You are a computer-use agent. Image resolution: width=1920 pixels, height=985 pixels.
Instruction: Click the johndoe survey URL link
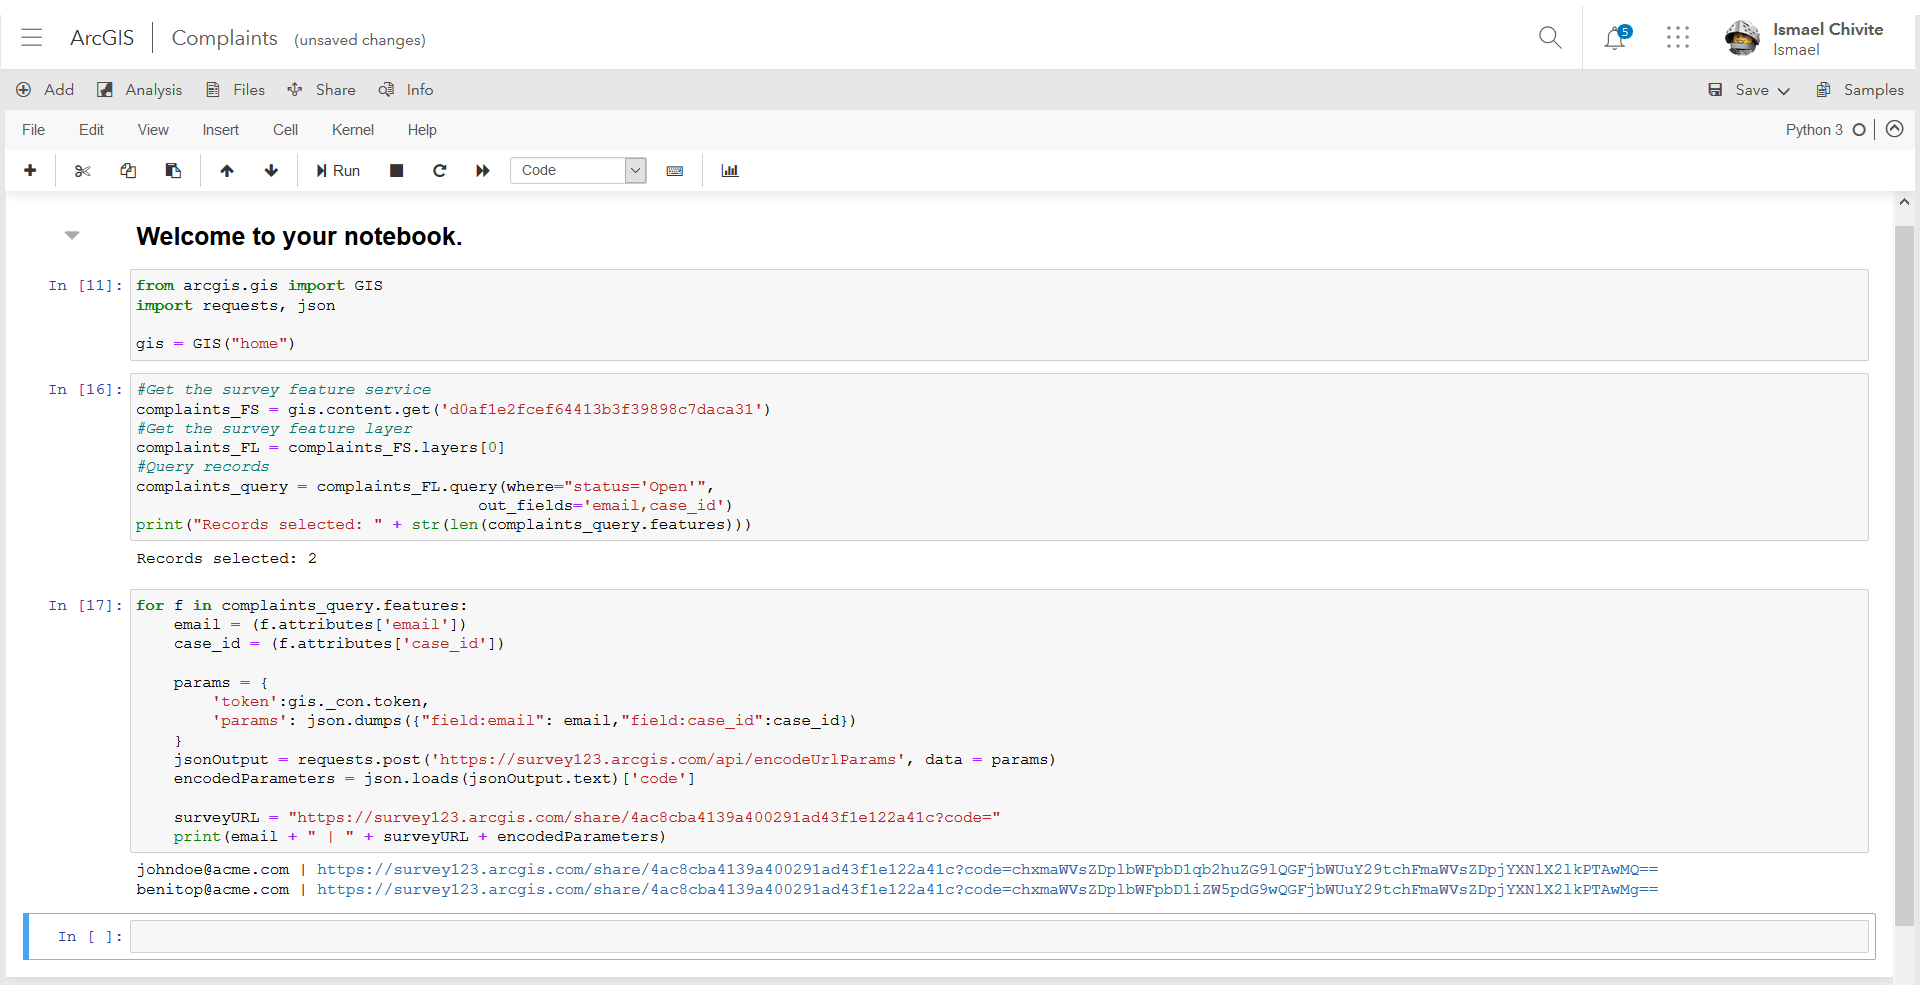(987, 870)
